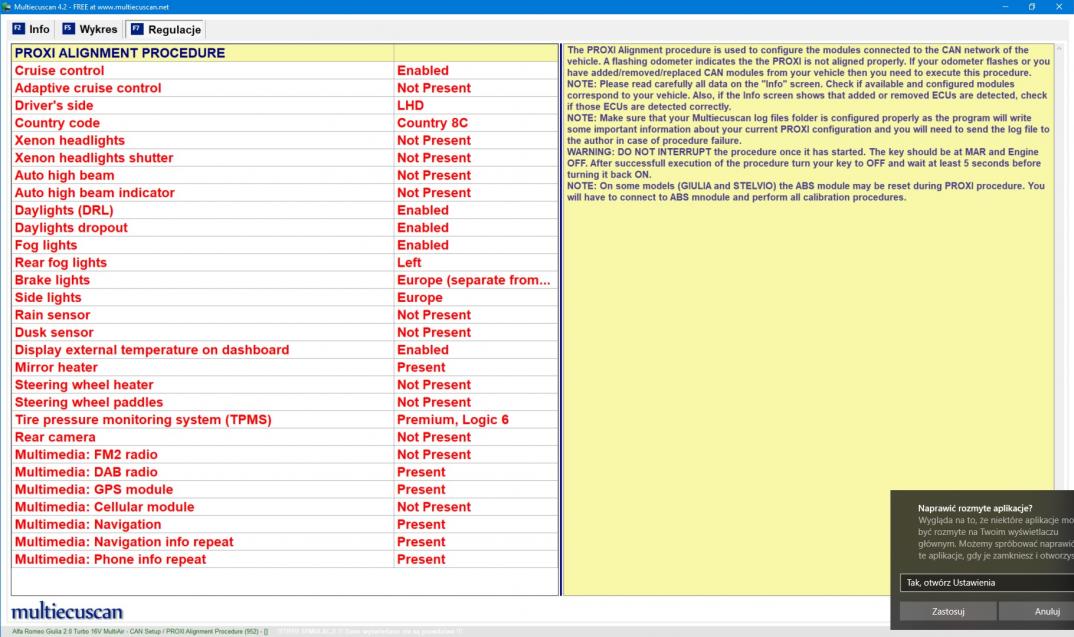Screen dimensions: 1074x637
Task: Select the Steering wheel heater row
Action: point(285,385)
